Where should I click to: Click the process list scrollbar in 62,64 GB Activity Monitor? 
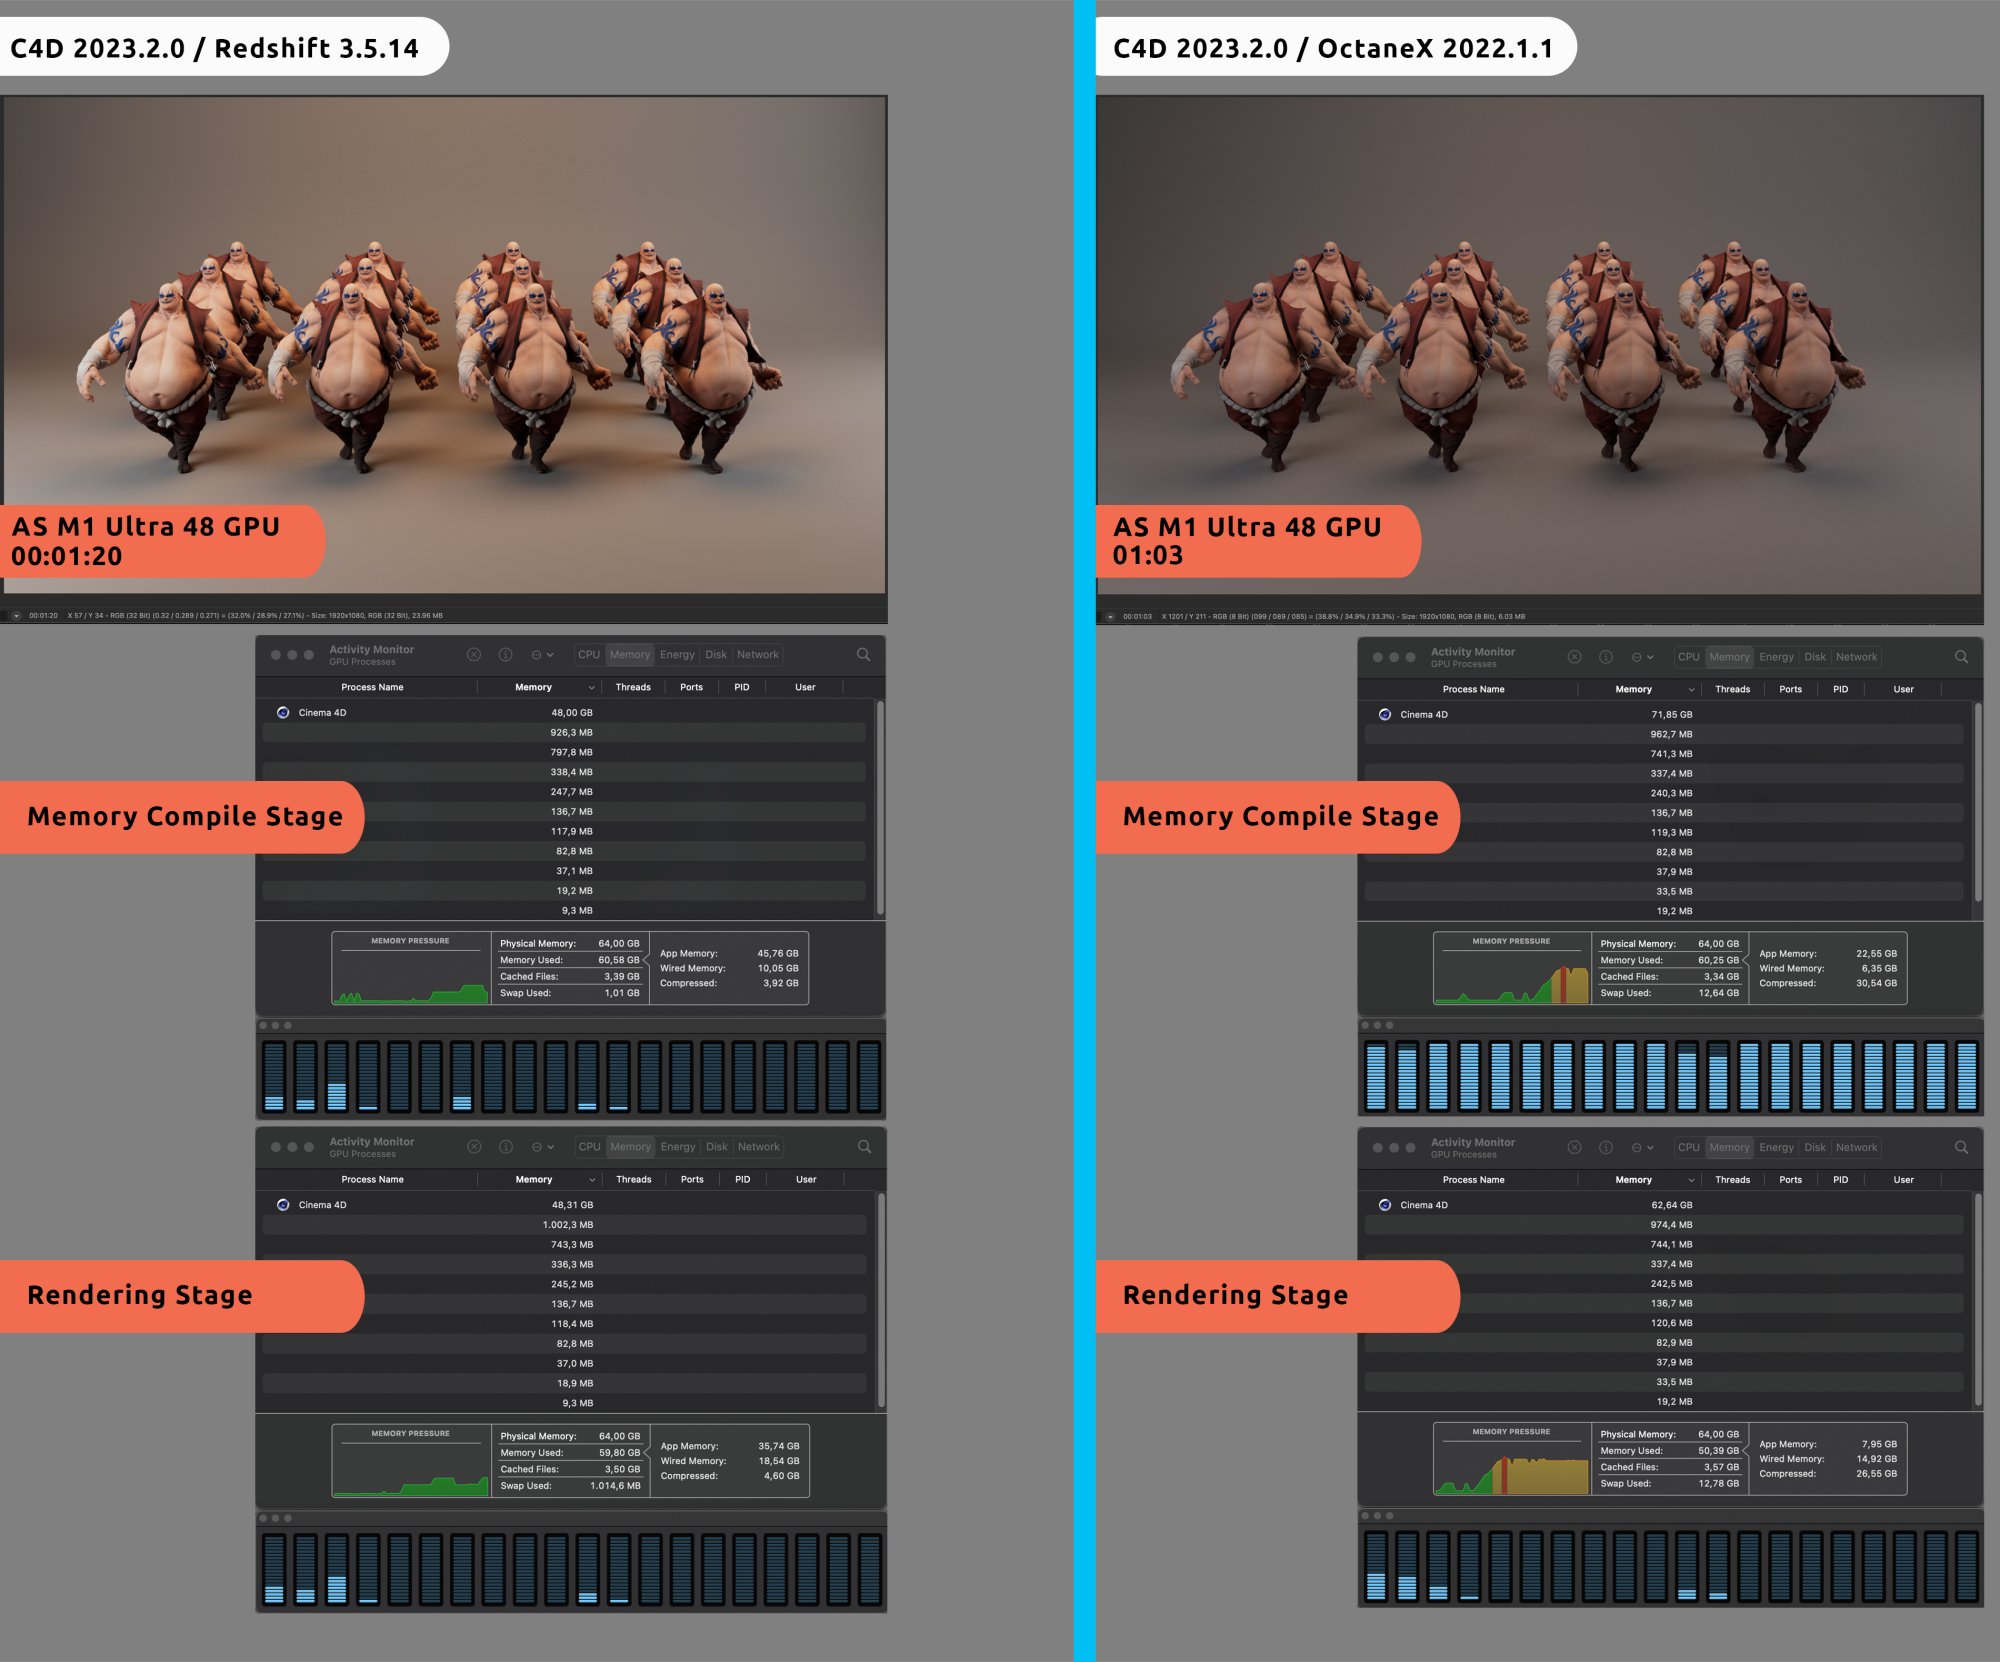(x=1978, y=1298)
